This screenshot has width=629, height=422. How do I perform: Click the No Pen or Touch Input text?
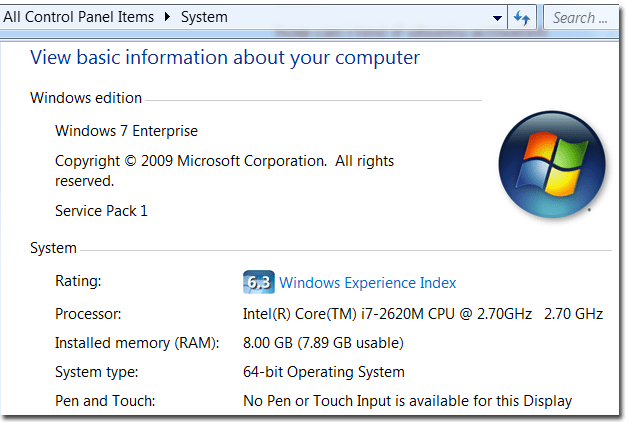point(407,401)
